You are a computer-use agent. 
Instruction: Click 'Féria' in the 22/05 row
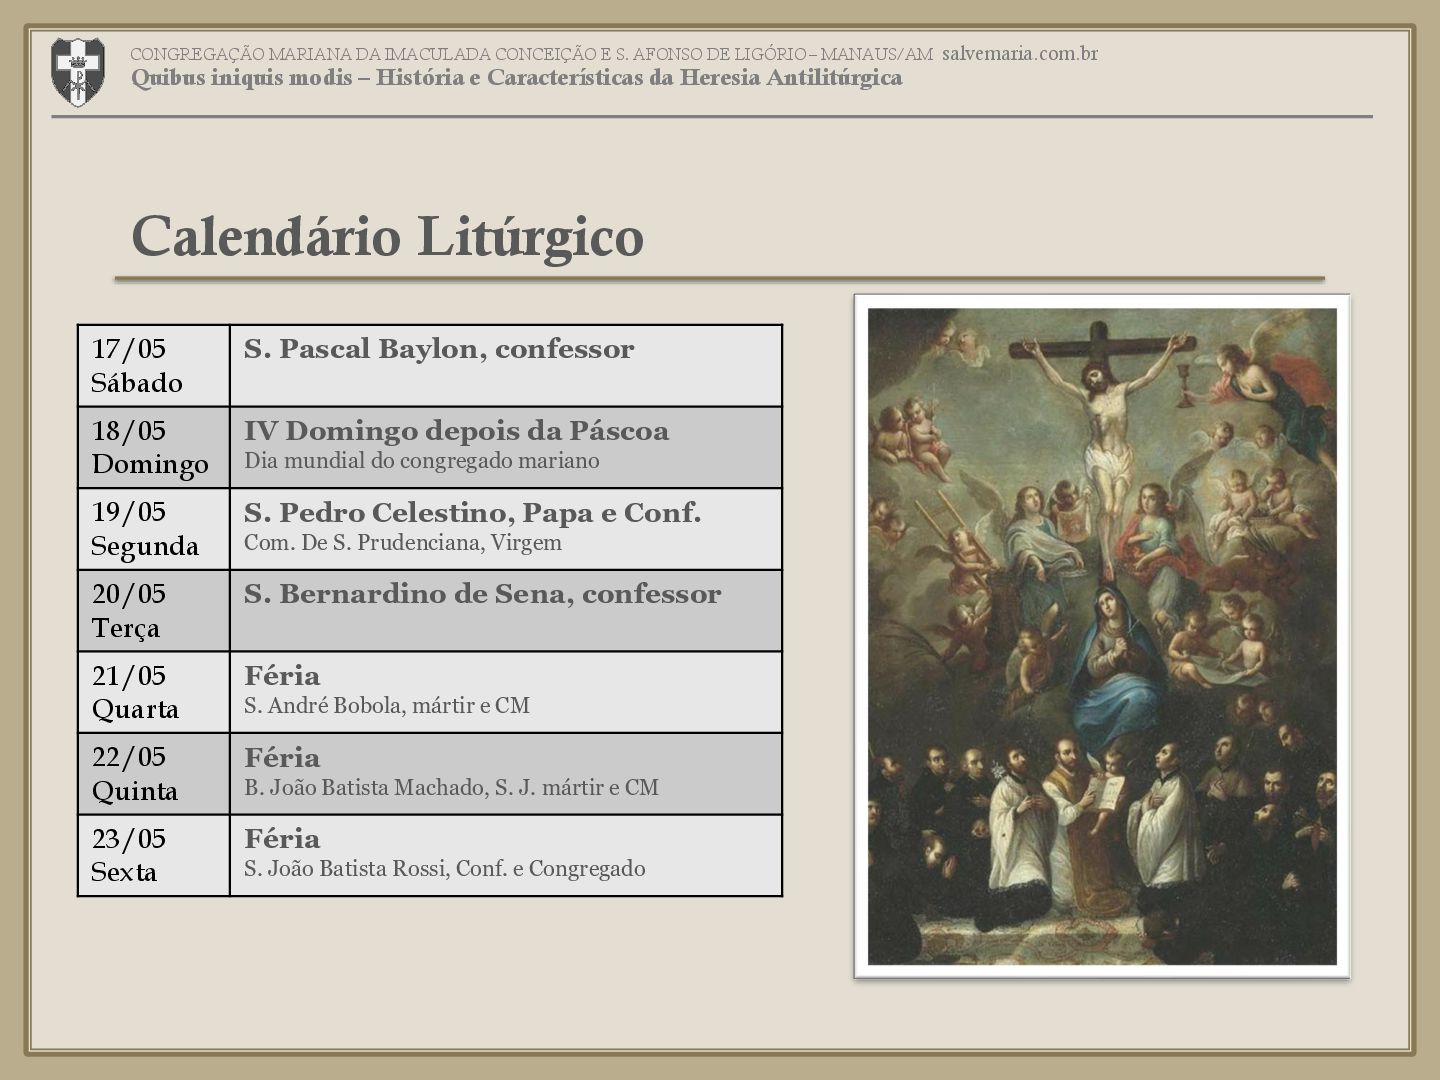282,758
